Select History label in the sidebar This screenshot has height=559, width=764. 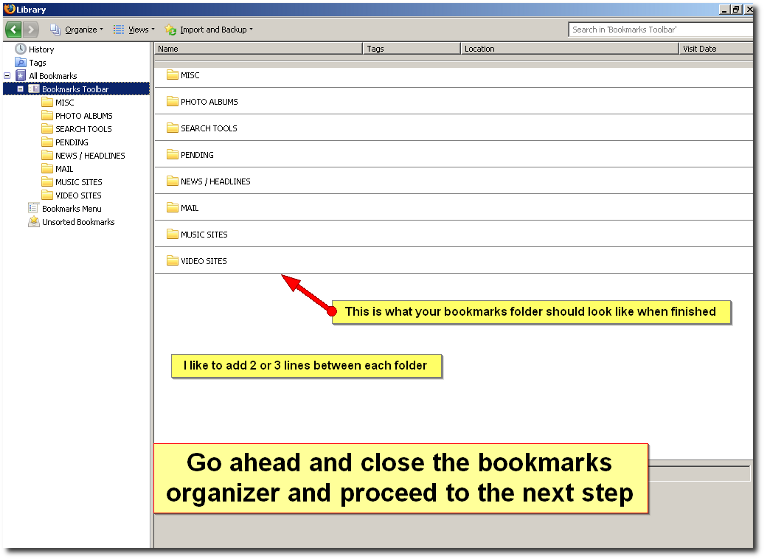click(x=41, y=49)
